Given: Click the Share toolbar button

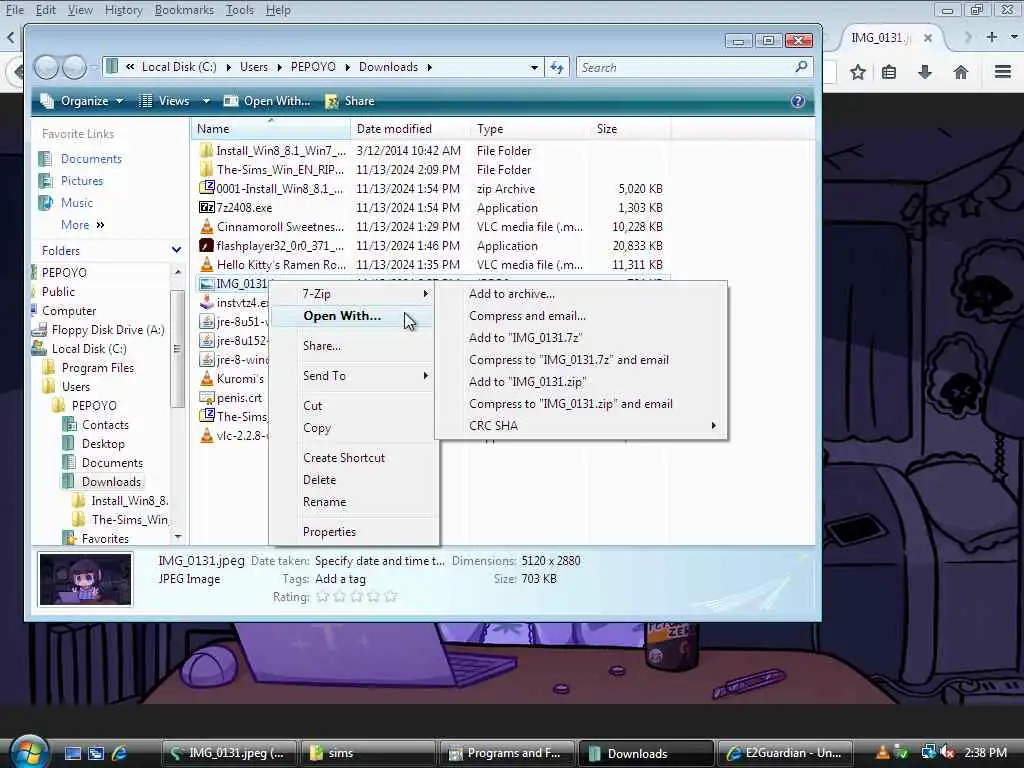Looking at the screenshot, I should click(x=350, y=101).
